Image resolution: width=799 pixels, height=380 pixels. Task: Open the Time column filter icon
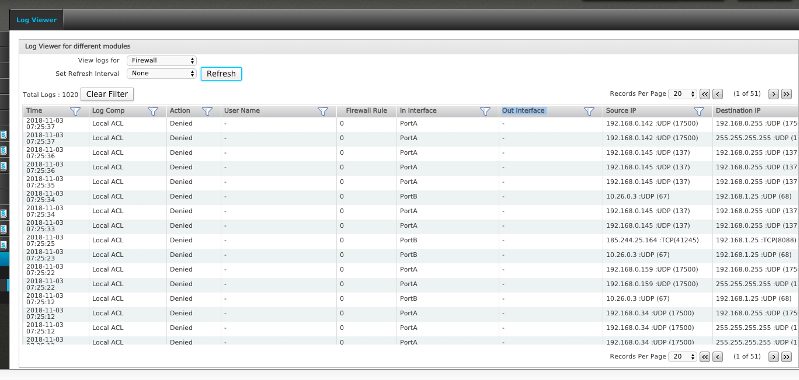pyautogui.click(x=75, y=111)
